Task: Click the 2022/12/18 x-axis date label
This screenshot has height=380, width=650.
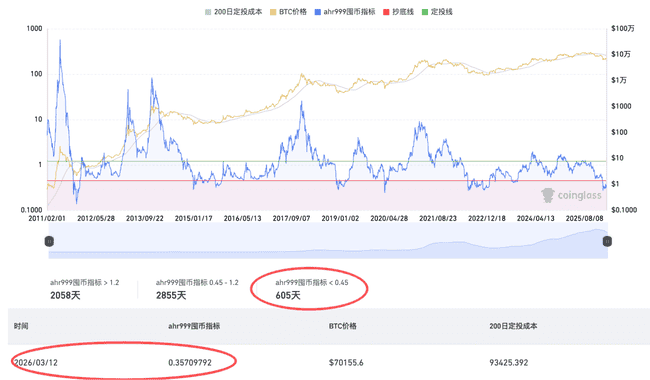Action: [487, 218]
